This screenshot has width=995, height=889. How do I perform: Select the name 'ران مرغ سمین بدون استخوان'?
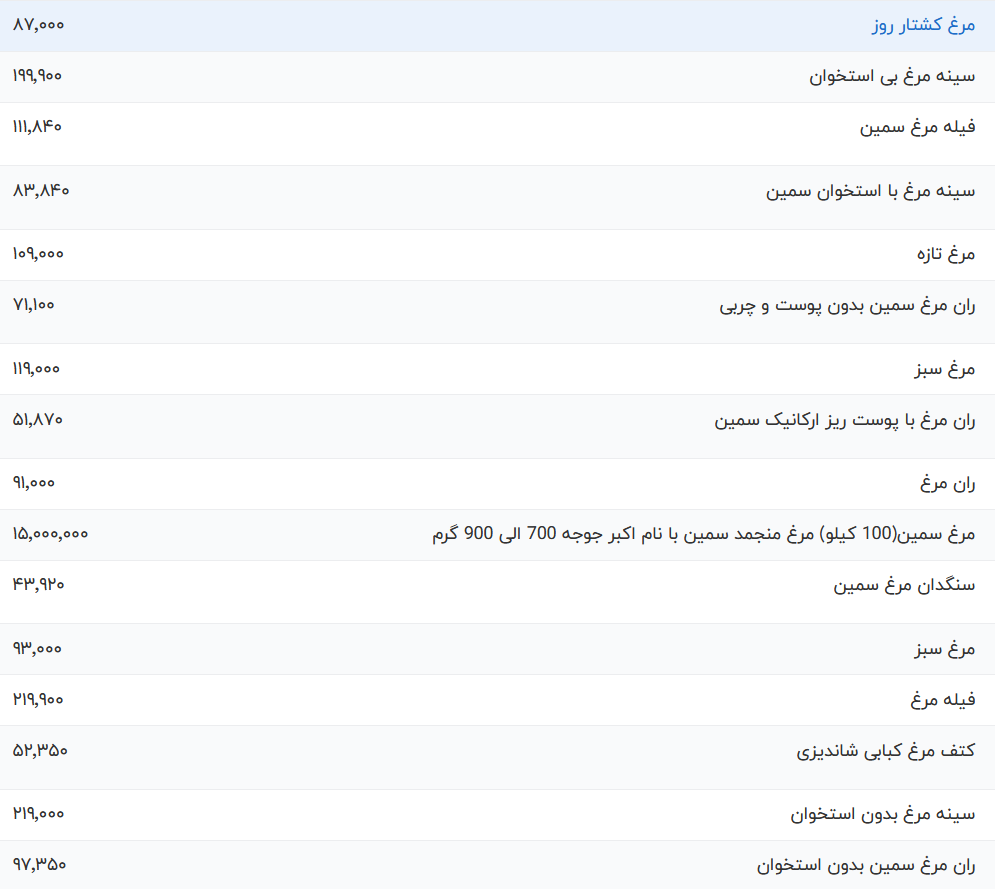866,866
